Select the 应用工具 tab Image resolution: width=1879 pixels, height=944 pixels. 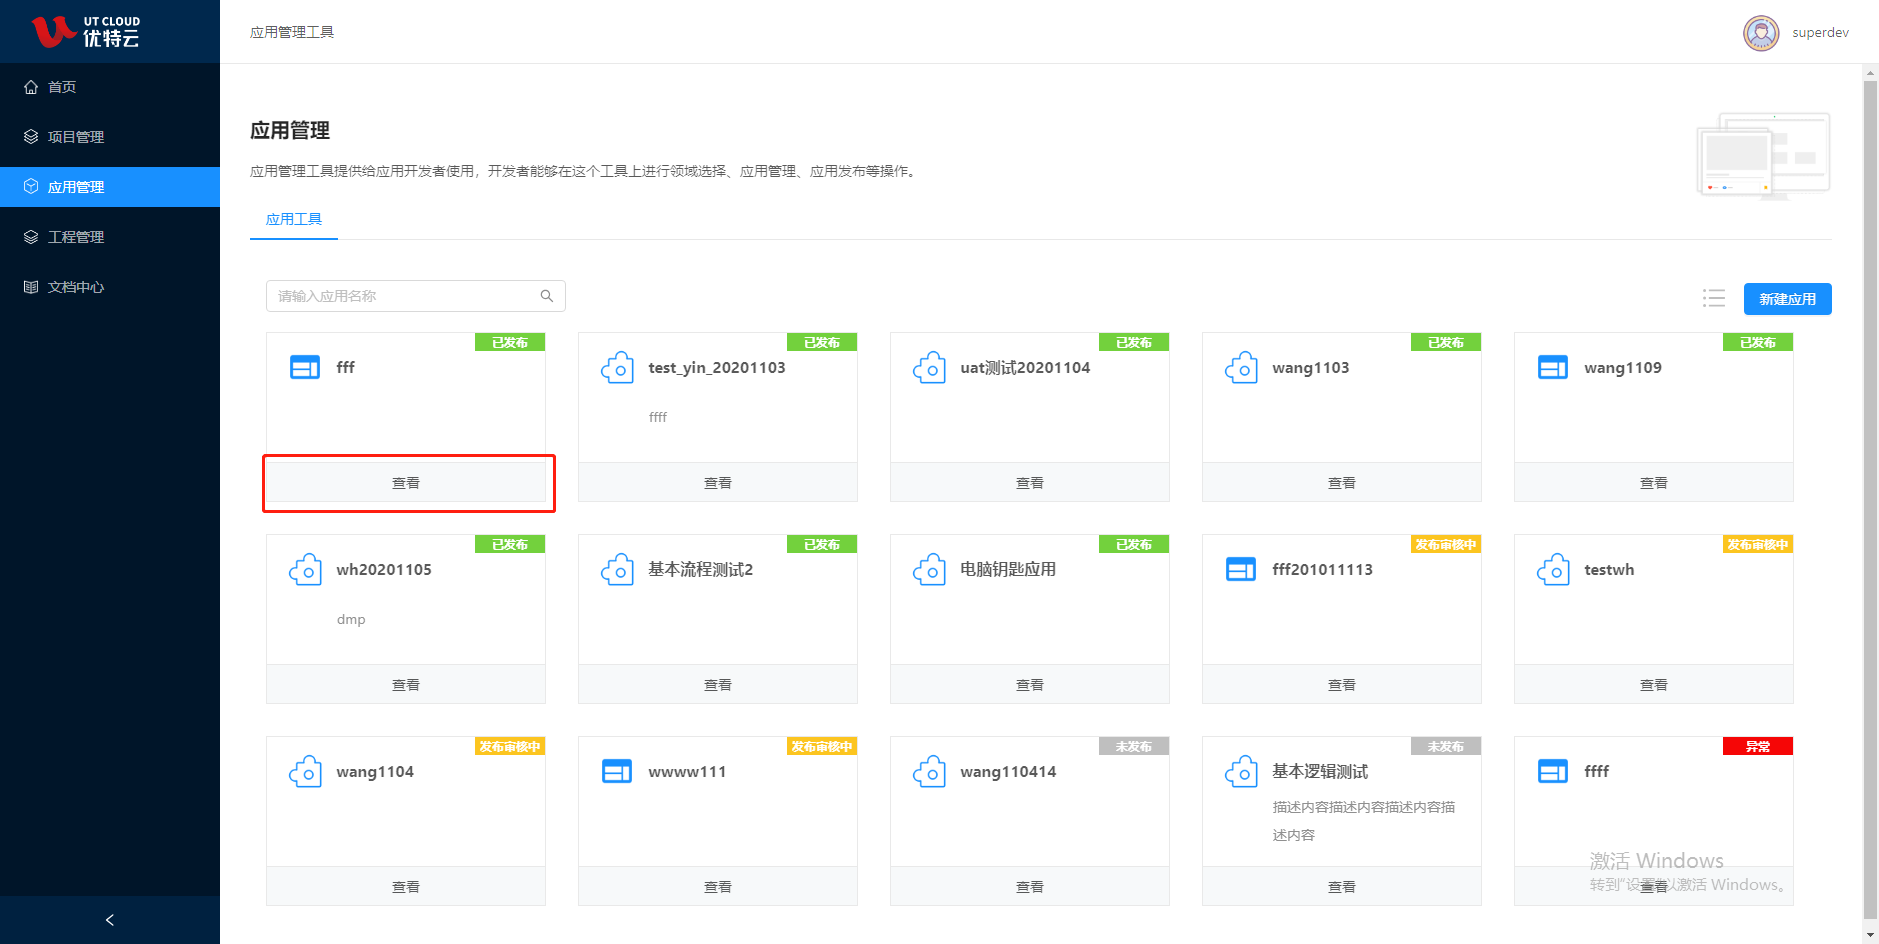(294, 219)
